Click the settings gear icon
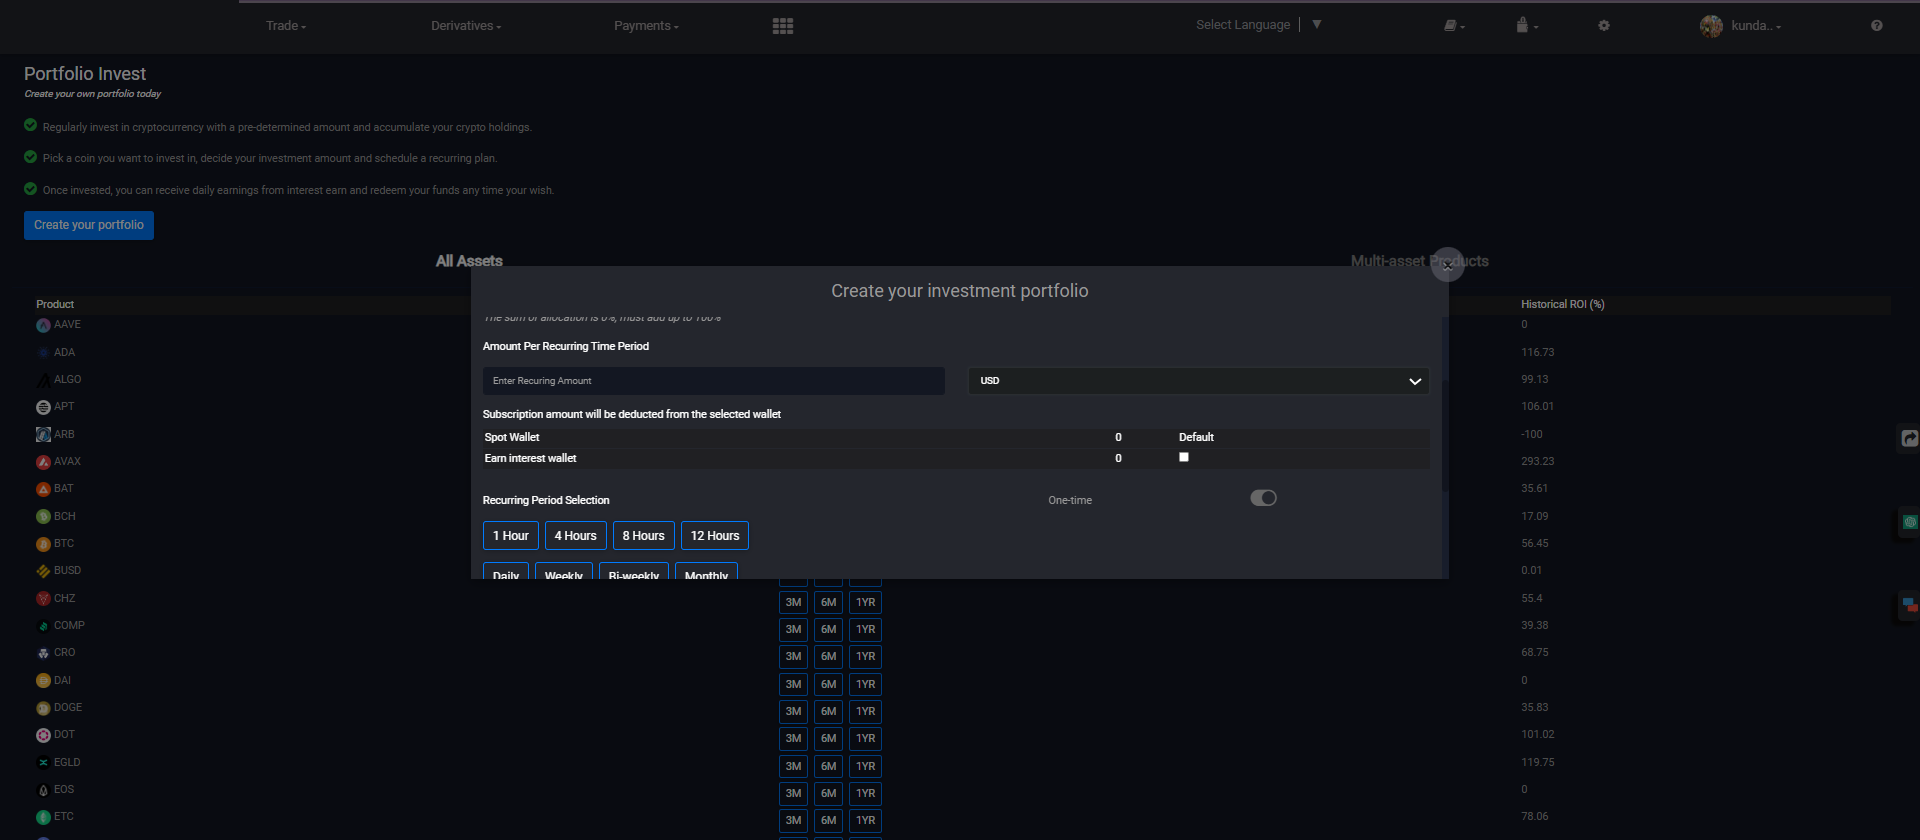1920x840 pixels. point(1604,26)
